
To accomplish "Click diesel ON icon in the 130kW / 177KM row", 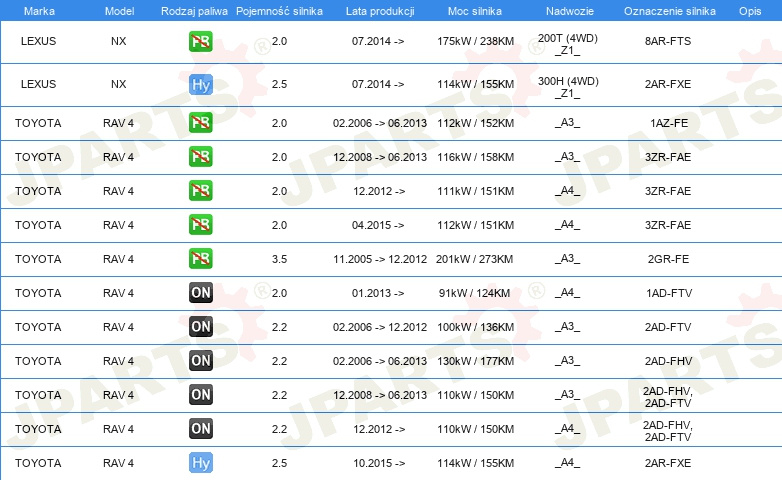I will tap(200, 361).
